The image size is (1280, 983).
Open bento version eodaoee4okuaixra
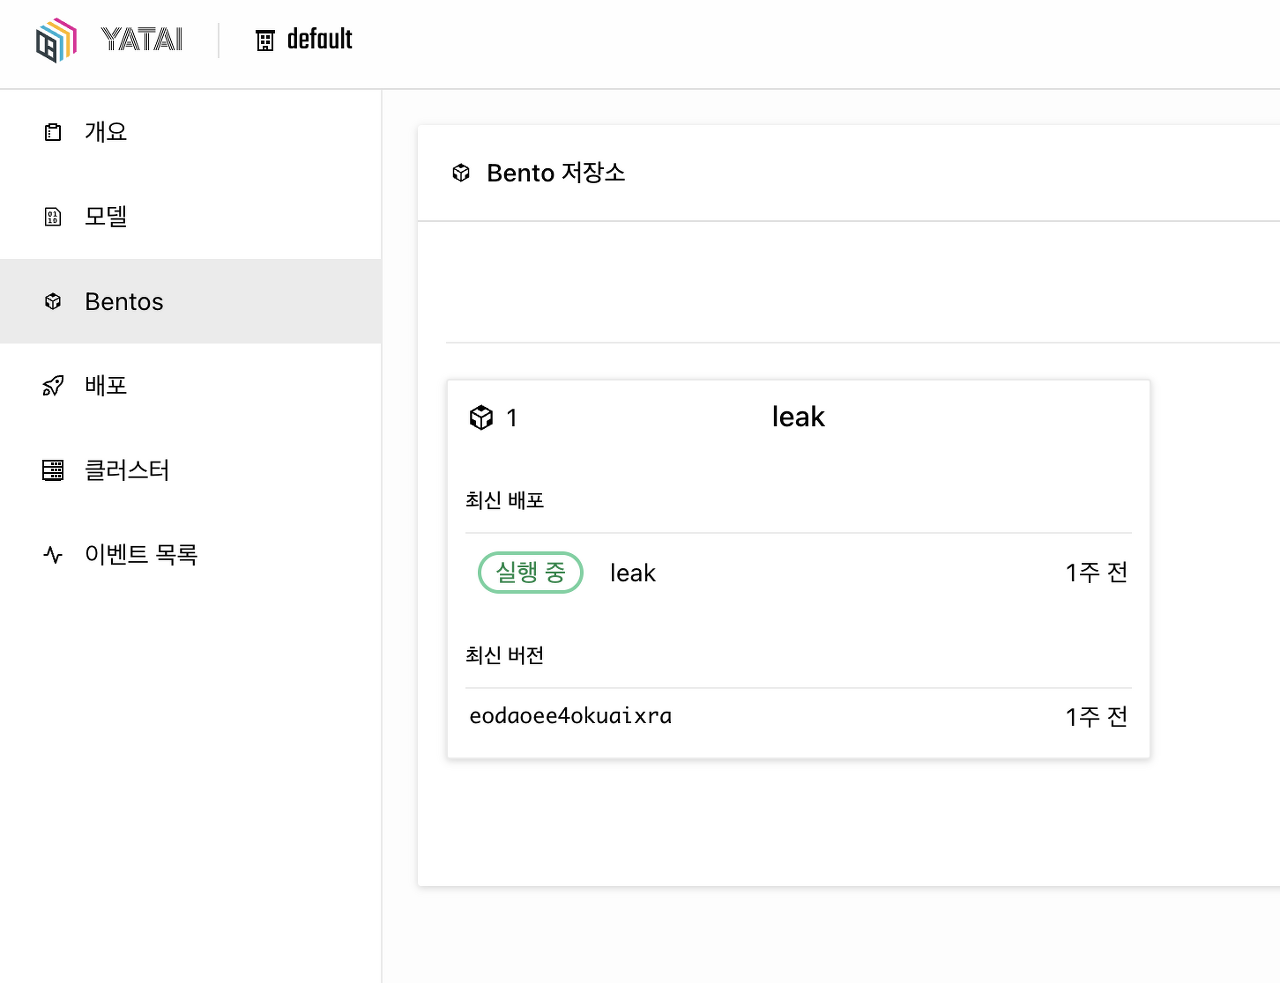click(571, 716)
